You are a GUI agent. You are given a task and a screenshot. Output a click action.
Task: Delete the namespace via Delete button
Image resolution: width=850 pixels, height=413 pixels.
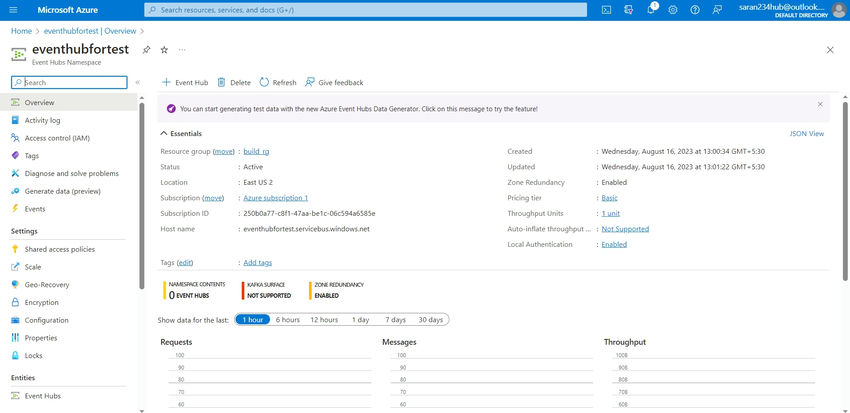coord(234,82)
